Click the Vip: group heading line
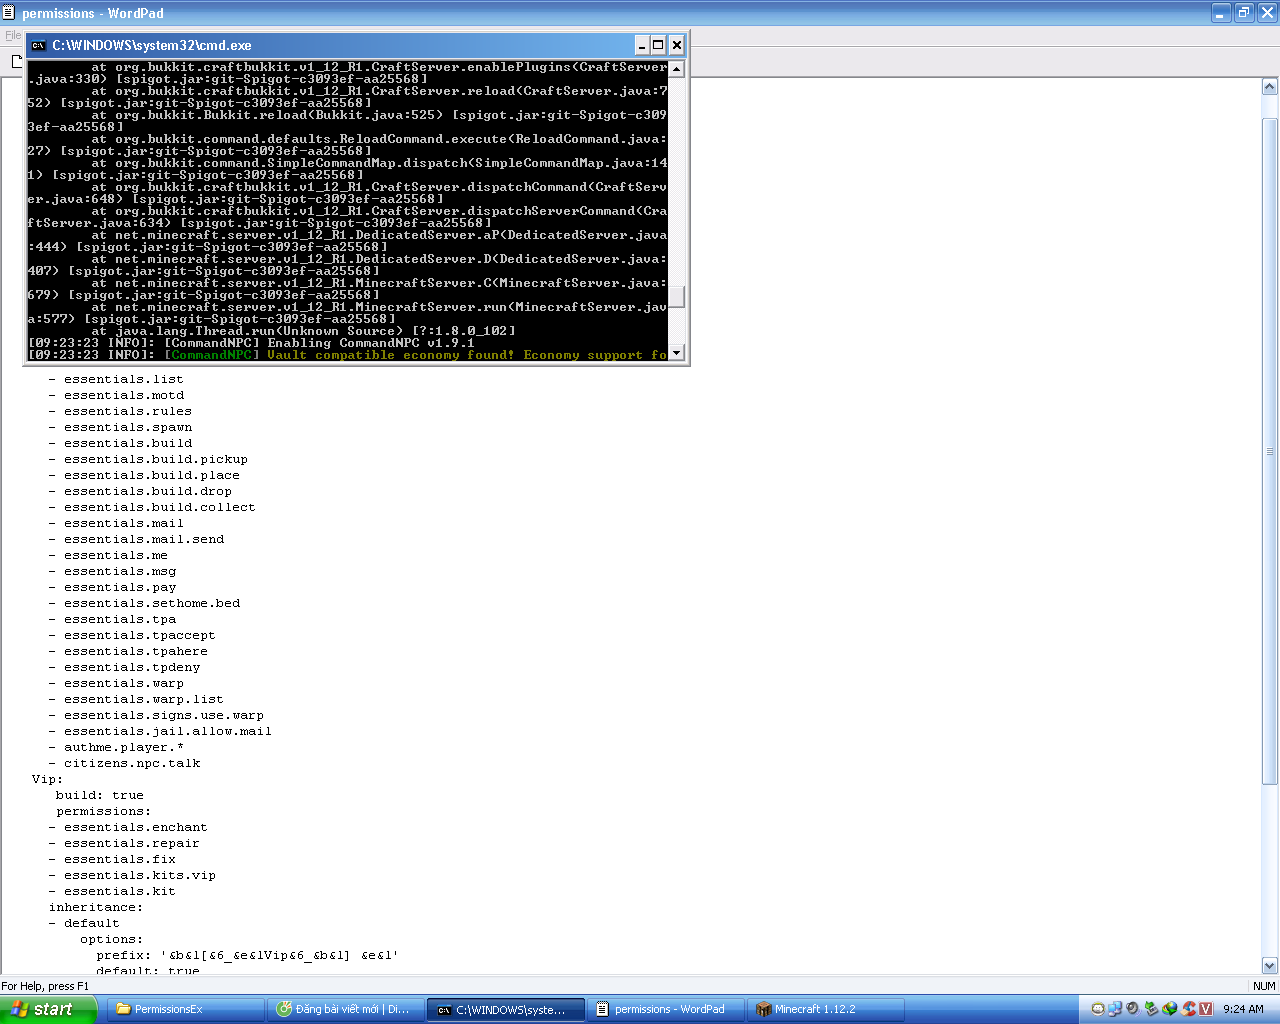1280x1024 pixels. pos(47,779)
